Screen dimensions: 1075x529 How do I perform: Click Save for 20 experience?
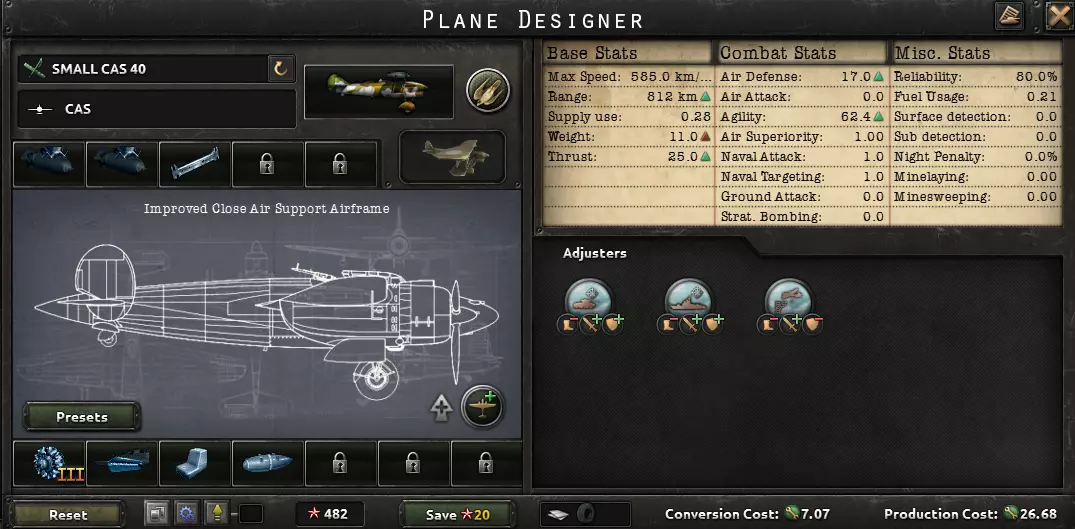pos(457,515)
